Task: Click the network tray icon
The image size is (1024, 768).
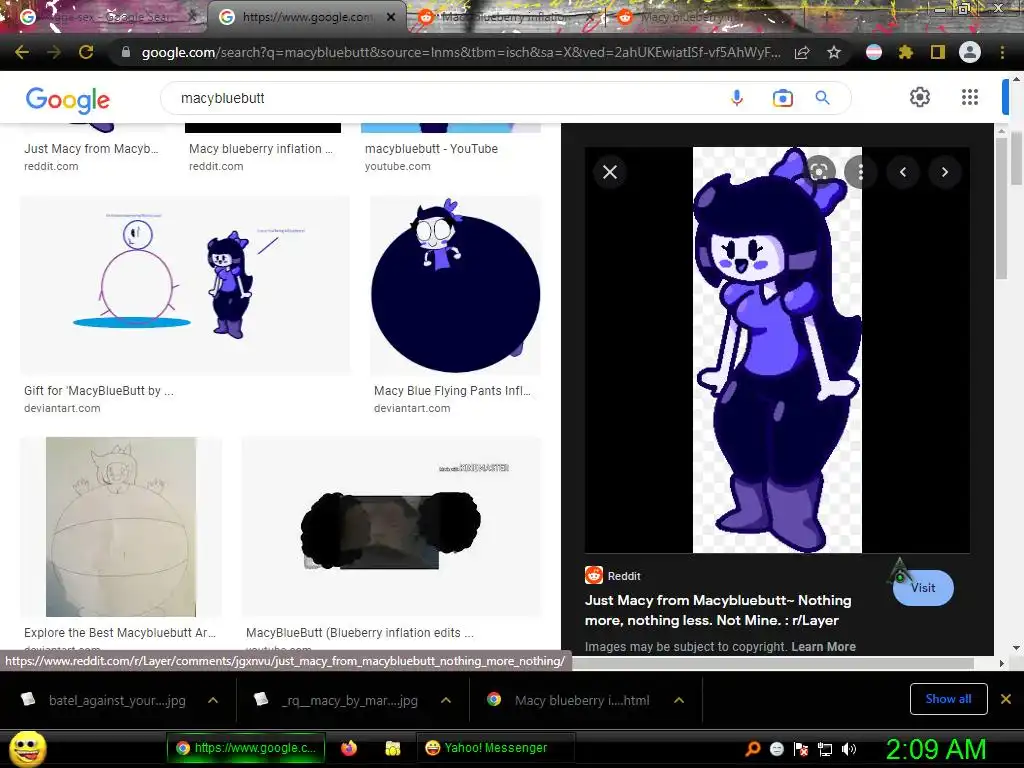Action: [x=825, y=749]
